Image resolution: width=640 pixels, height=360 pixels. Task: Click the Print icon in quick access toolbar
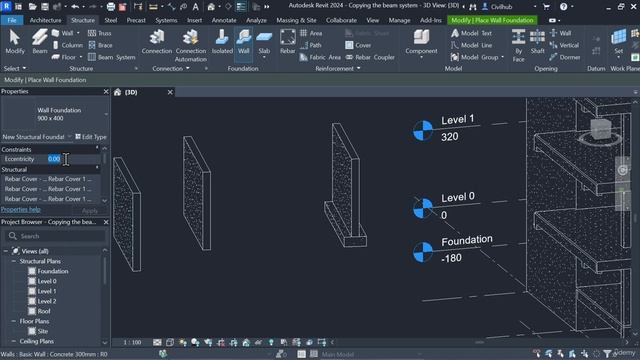click(111, 7)
